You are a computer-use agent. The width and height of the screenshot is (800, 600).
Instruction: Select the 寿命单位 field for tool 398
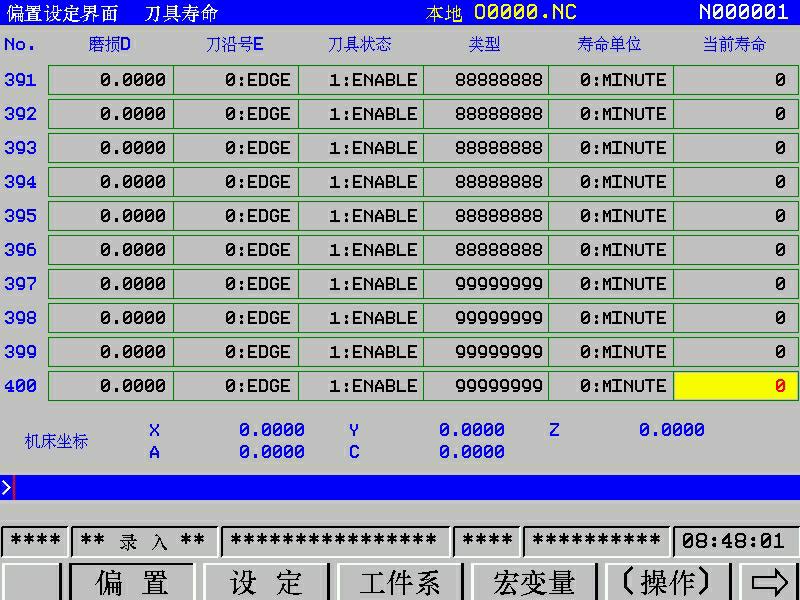tap(611, 318)
